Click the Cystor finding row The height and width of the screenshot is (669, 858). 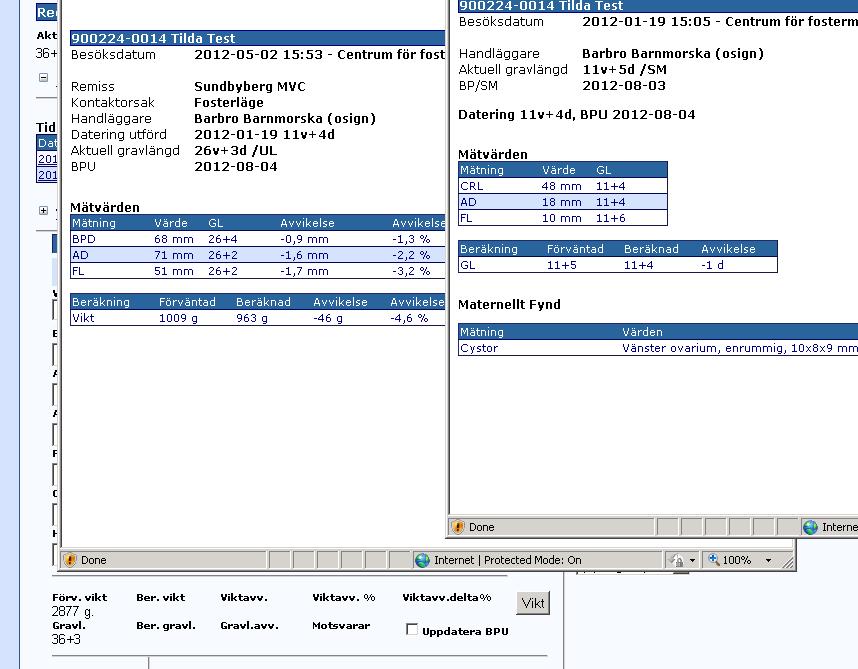(x=658, y=348)
